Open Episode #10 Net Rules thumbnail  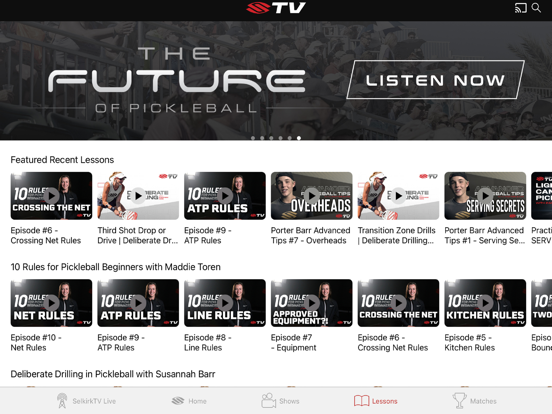[x=51, y=303]
